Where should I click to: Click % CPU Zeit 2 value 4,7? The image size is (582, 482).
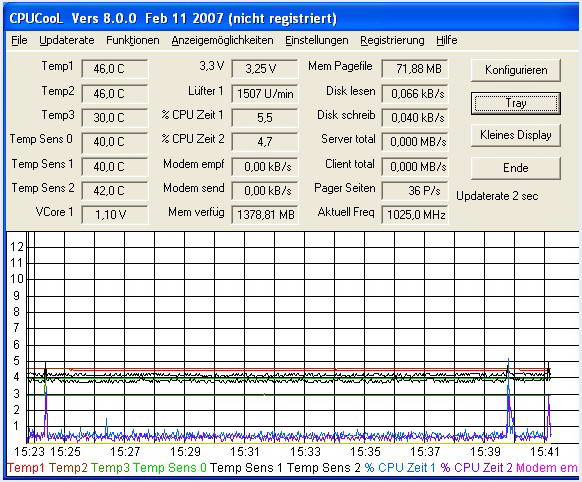(264, 142)
